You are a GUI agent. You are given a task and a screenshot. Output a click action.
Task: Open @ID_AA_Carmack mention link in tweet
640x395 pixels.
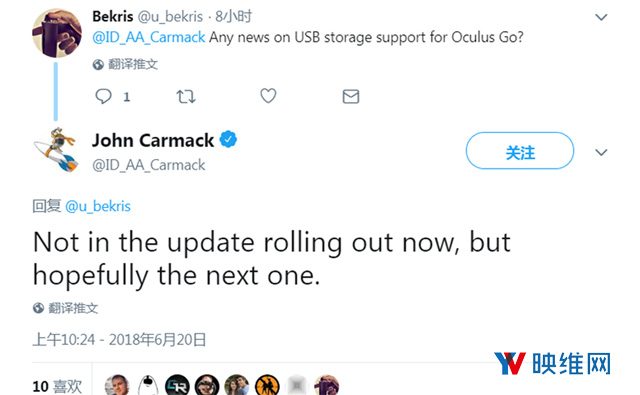click(149, 38)
